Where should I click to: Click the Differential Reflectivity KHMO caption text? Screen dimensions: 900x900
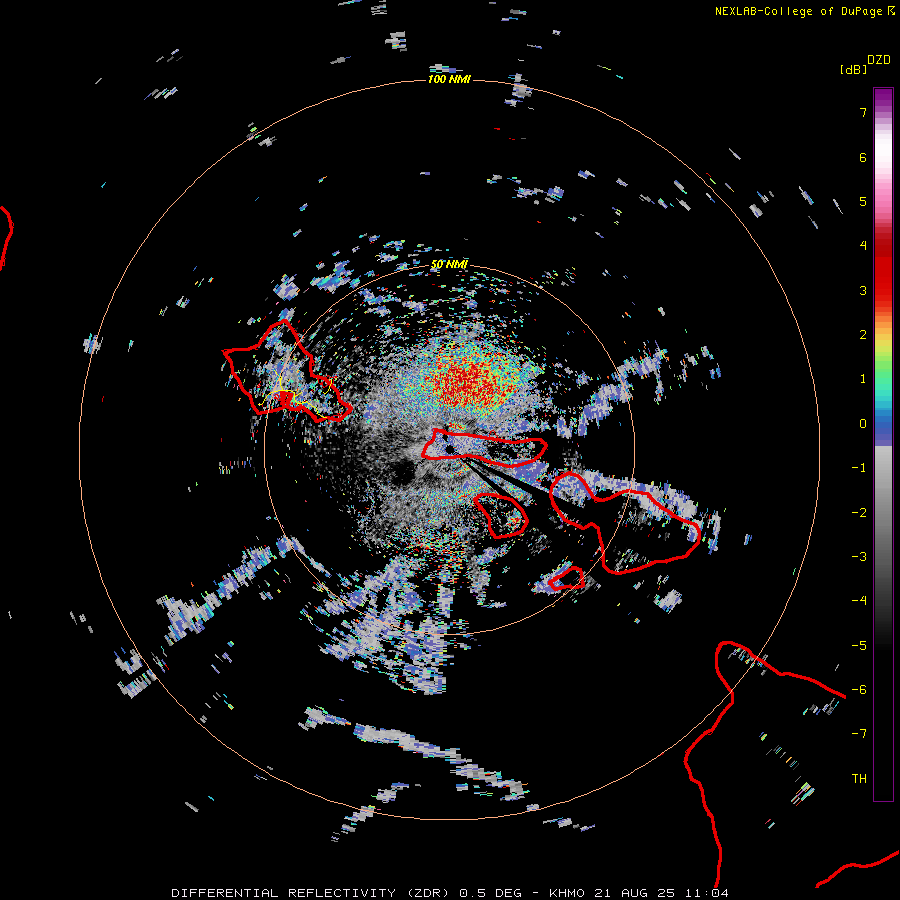point(450,893)
